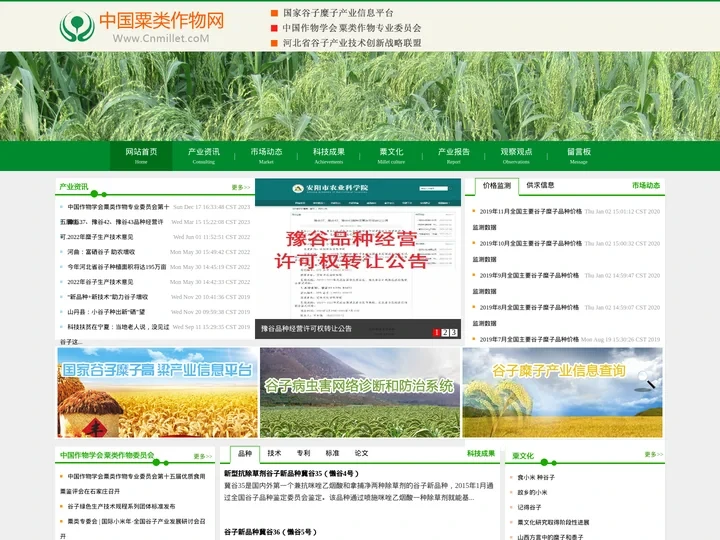
Task: Open 留言板 Message menu item
Action: [x=579, y=156]
